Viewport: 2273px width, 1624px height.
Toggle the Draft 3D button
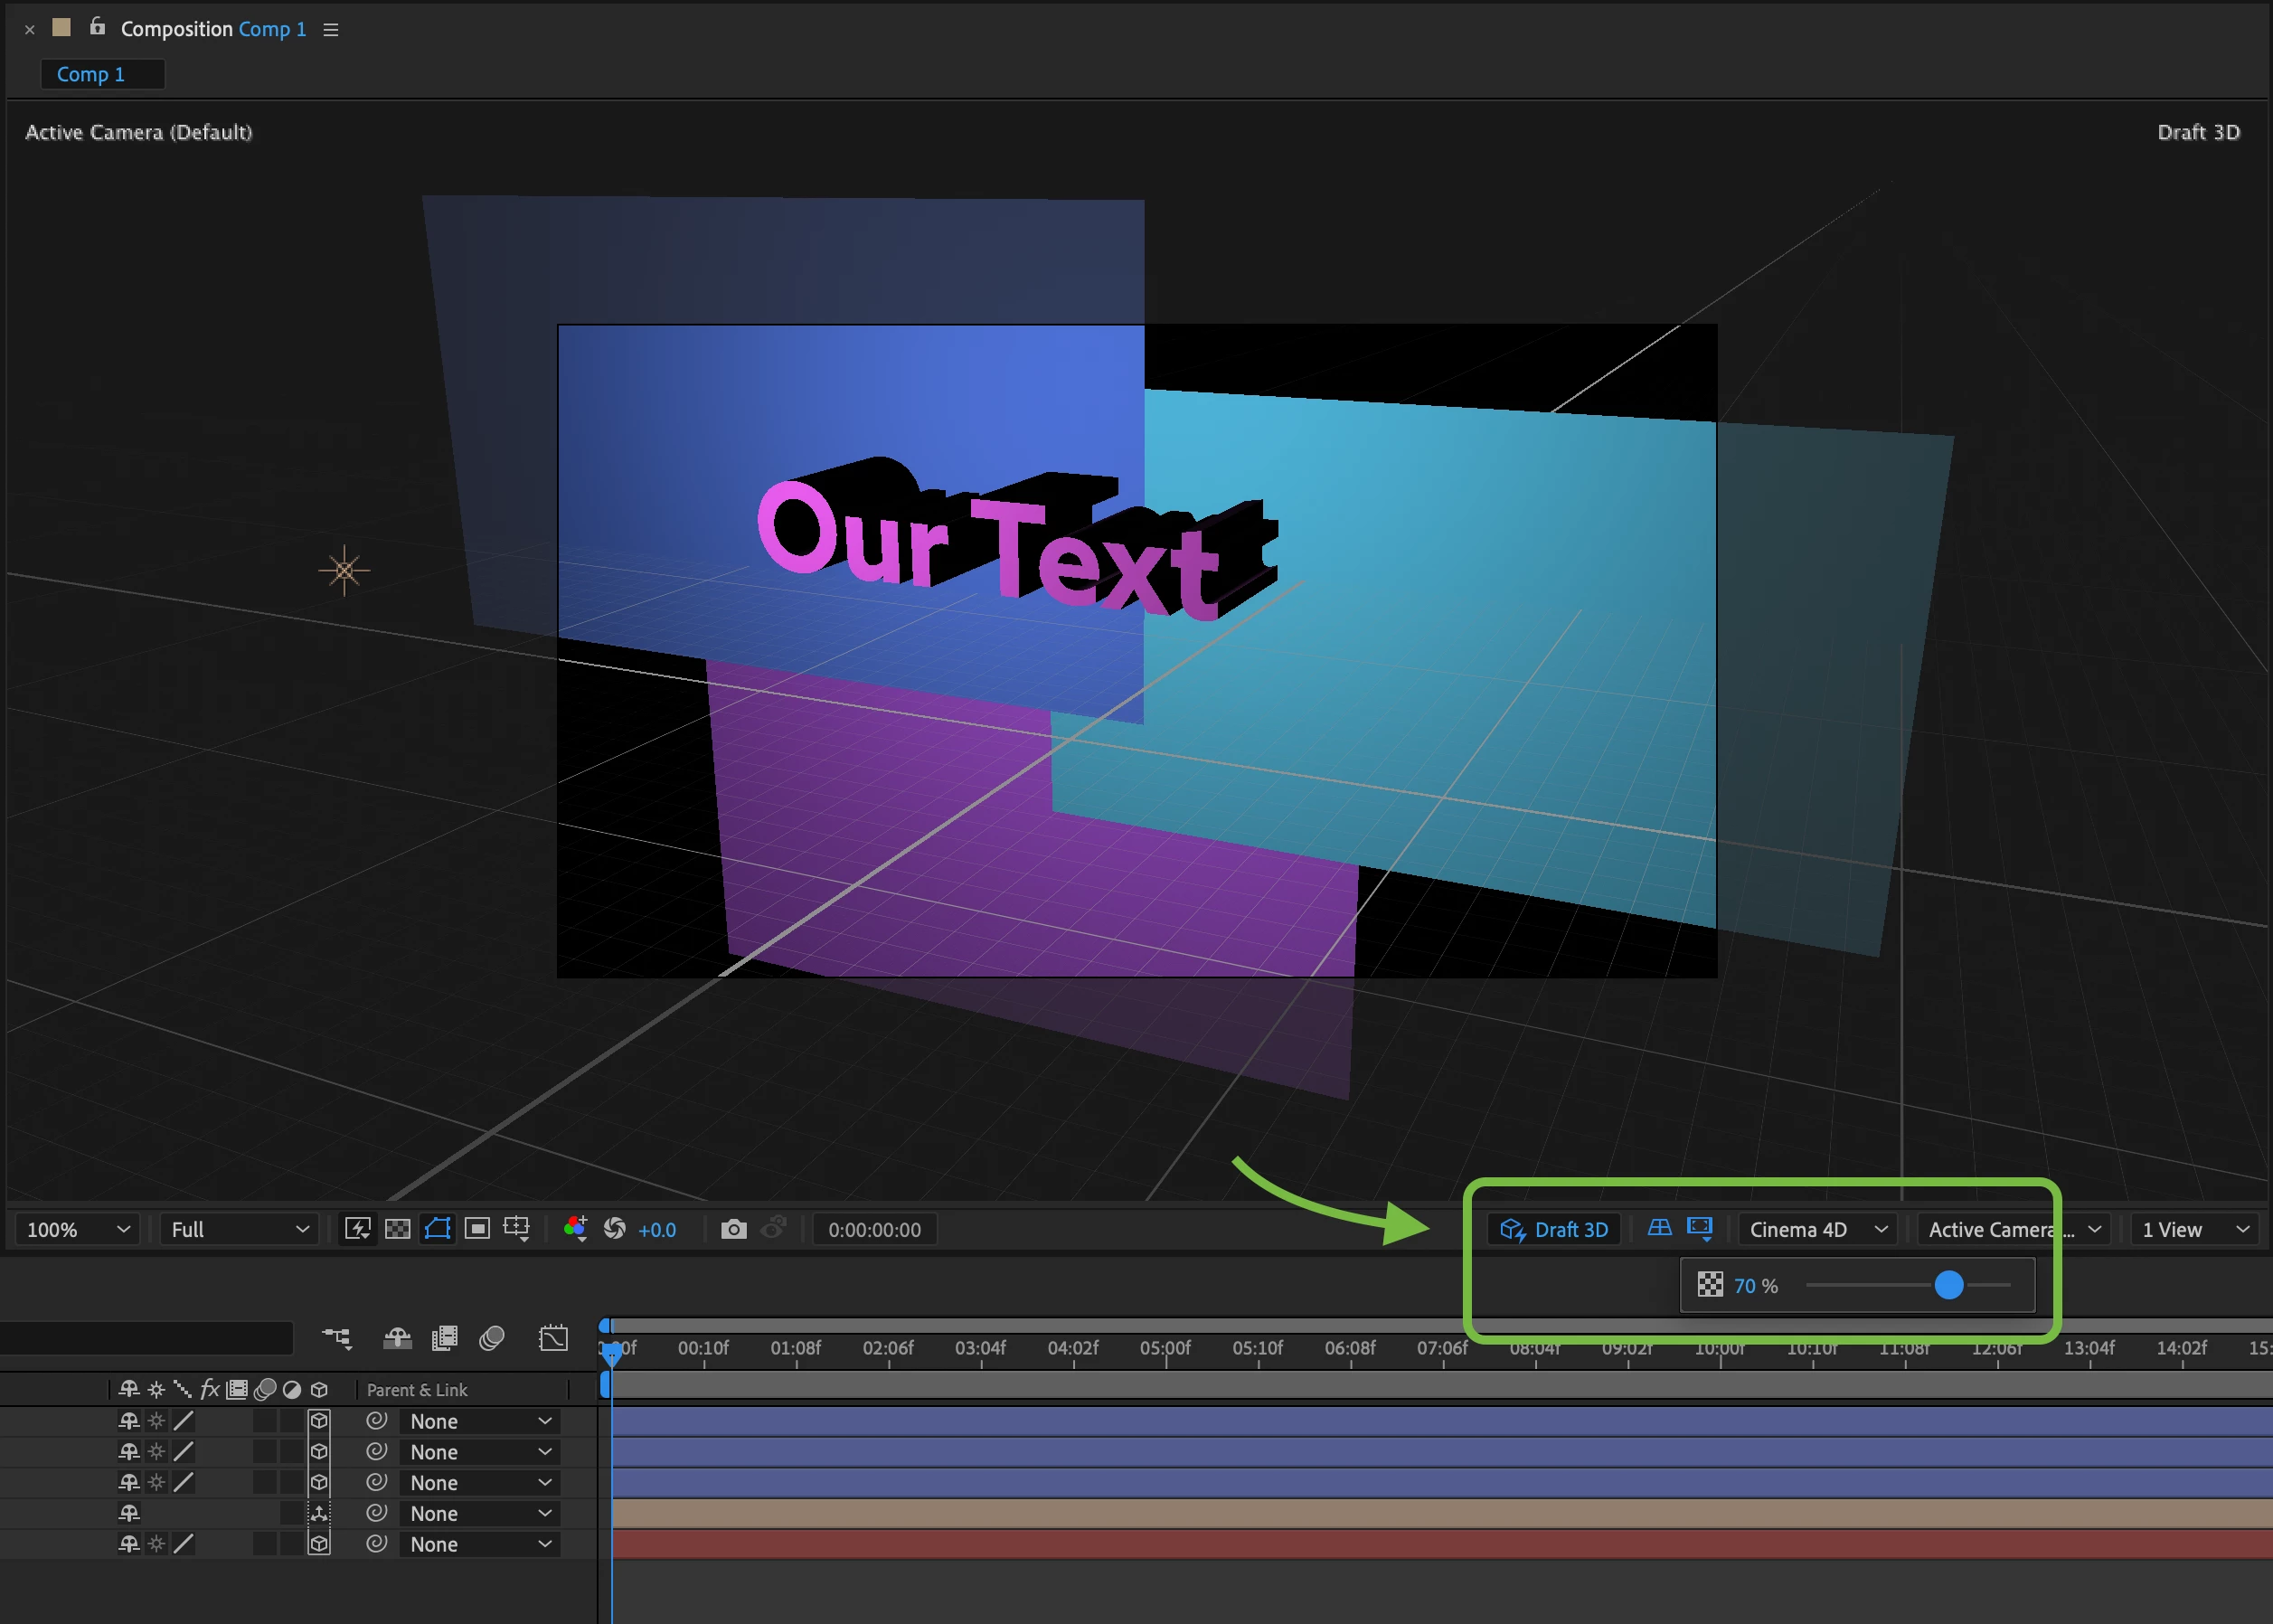(x=1554, y=1229)
